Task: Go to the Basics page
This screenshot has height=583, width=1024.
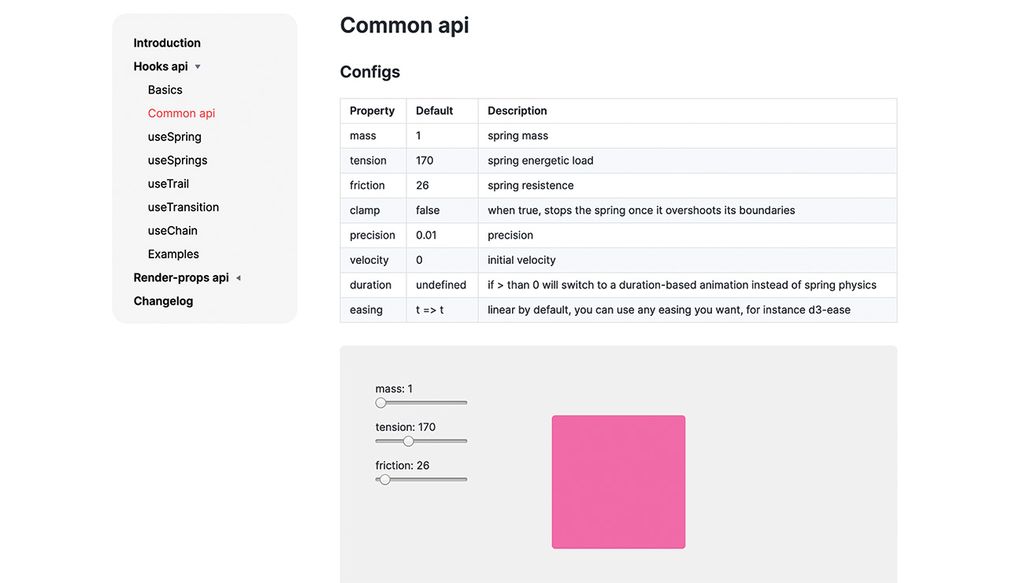Action: (164, 89)
